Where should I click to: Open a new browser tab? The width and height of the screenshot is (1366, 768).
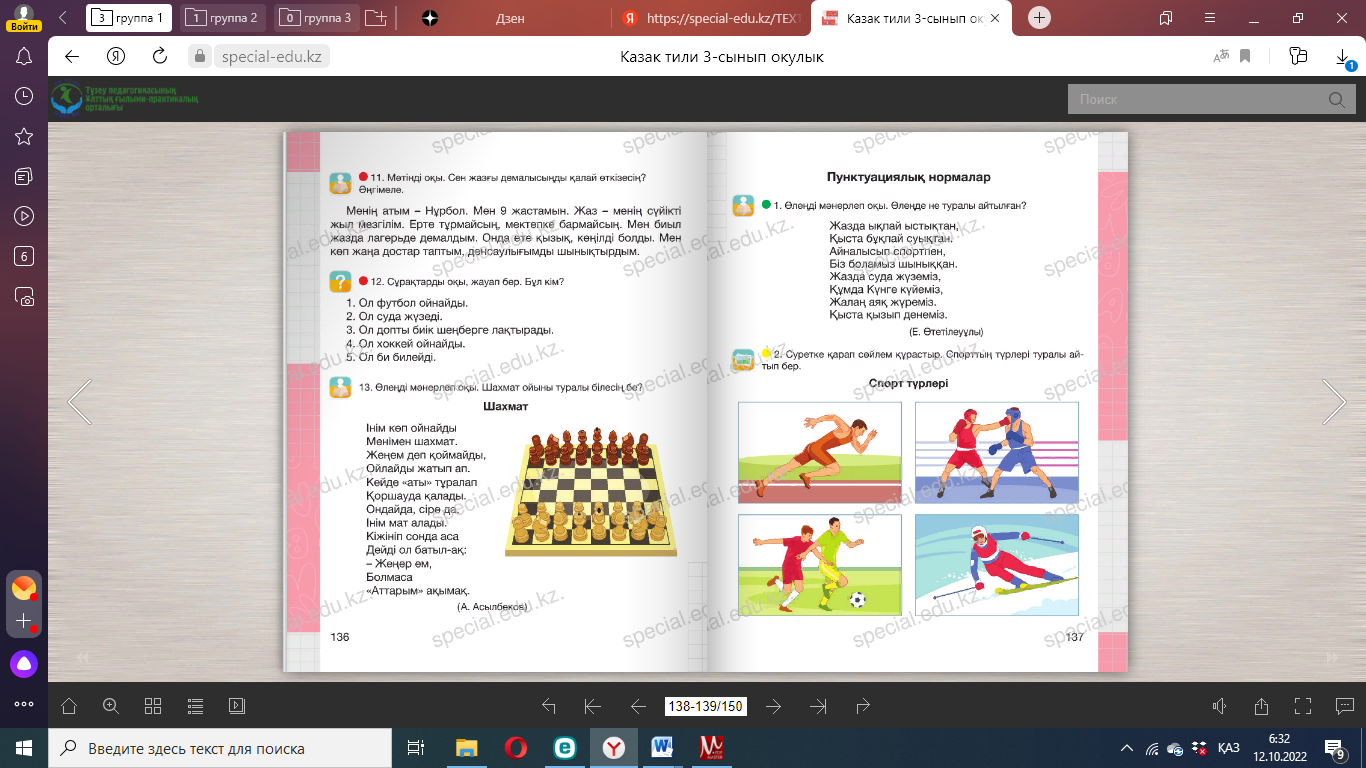pos(1040,17)
